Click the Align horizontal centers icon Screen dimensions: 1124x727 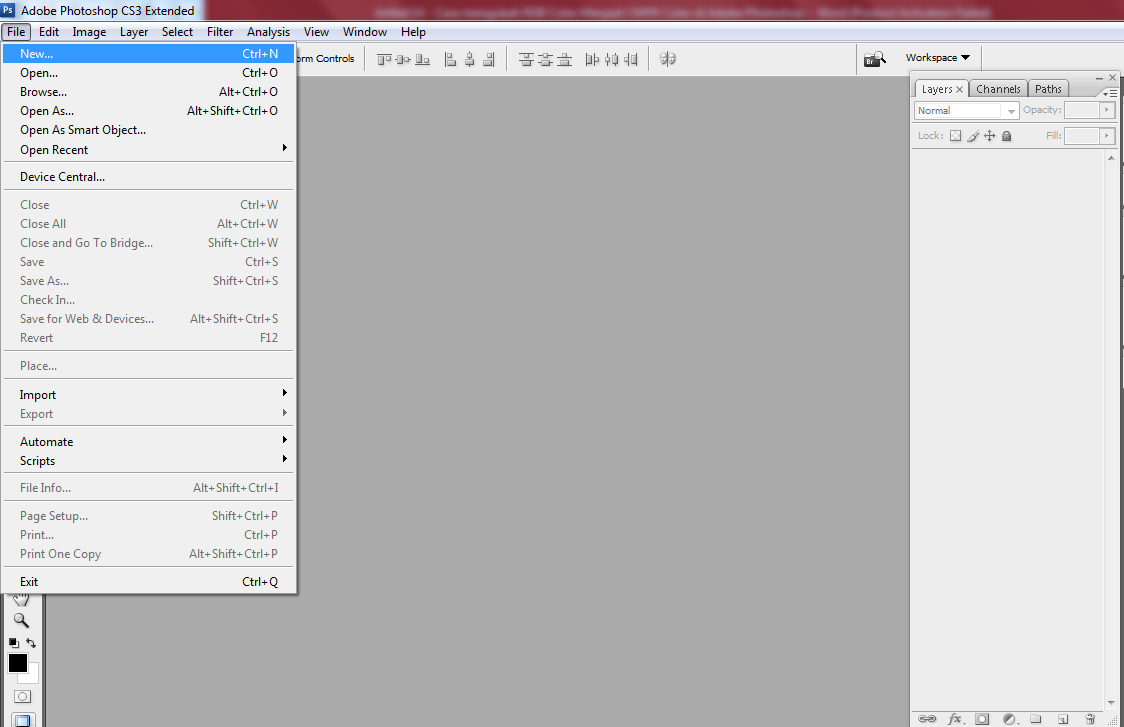(x=470, y=60)
